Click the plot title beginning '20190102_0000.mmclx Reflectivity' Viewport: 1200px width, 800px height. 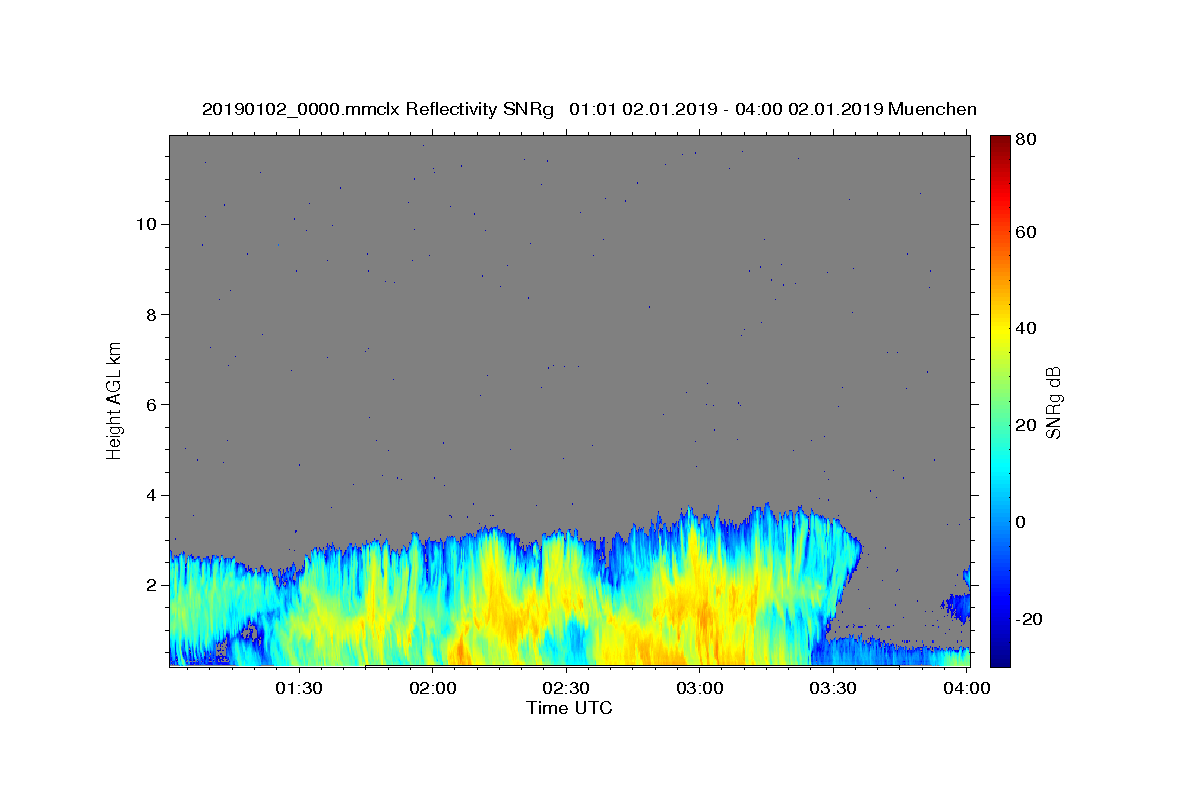(x=589, y=109)
